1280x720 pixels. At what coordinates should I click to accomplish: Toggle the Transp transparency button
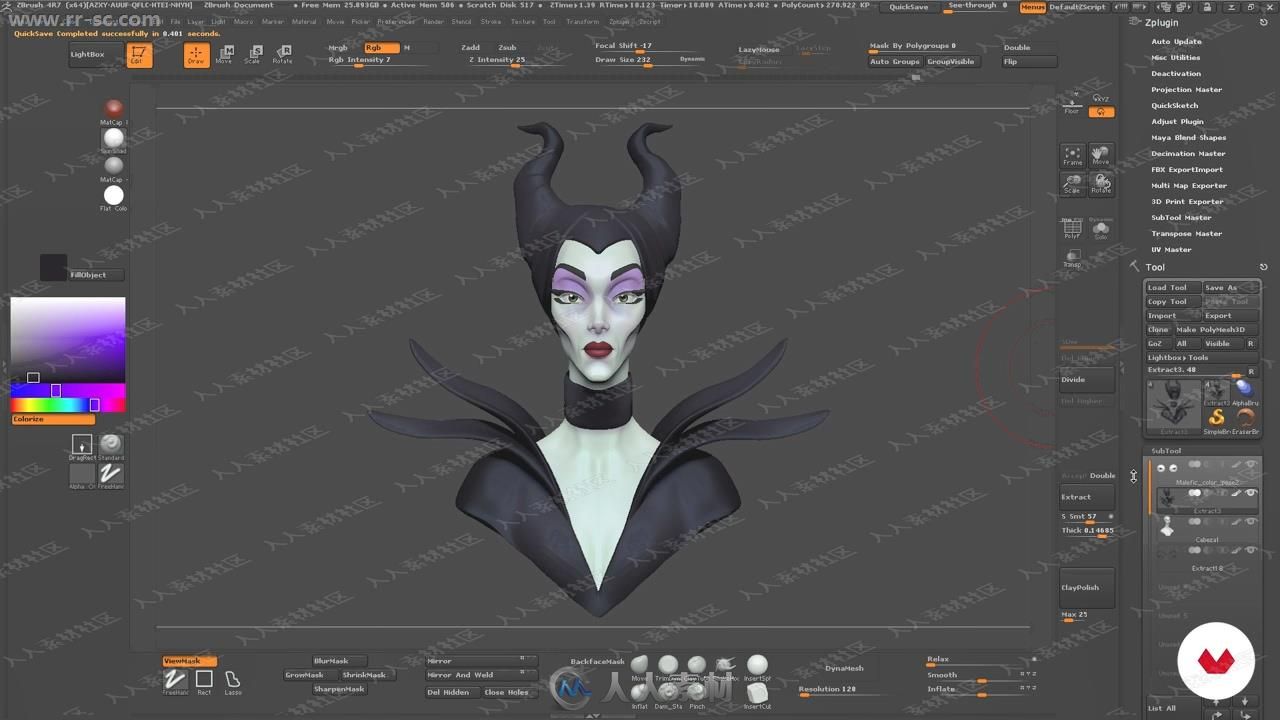(x=1072, y=257)
